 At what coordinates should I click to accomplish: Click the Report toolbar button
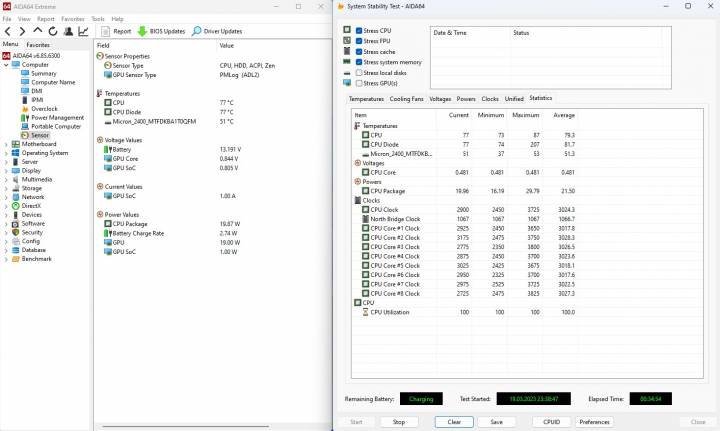pos(116,31)
